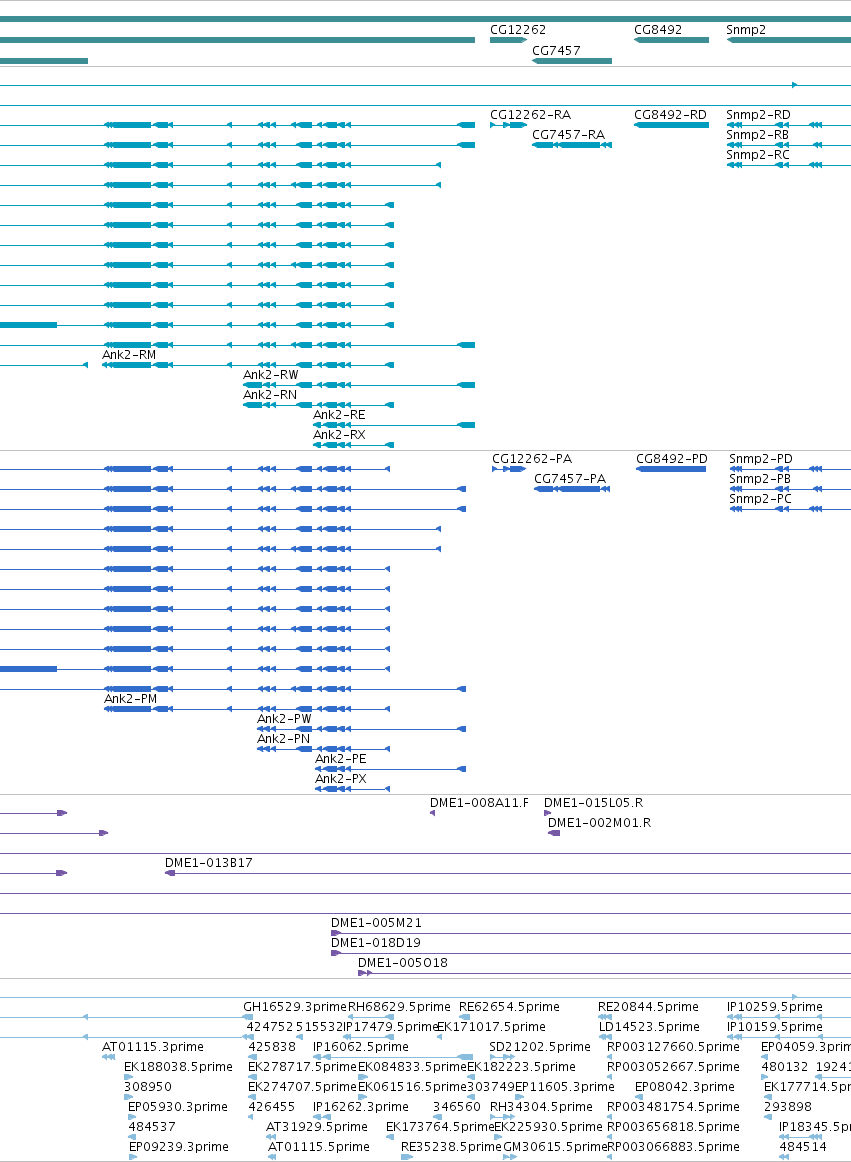Click the CG7457 gene label

[556, 50]
